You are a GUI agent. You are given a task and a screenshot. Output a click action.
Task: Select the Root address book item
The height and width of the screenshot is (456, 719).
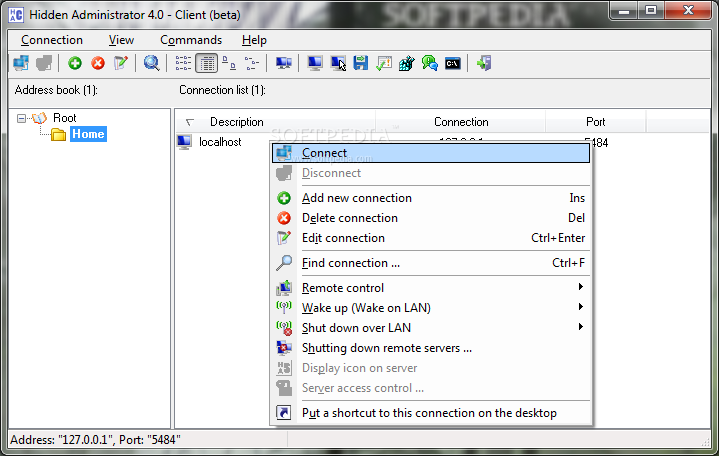click(64, 118)
